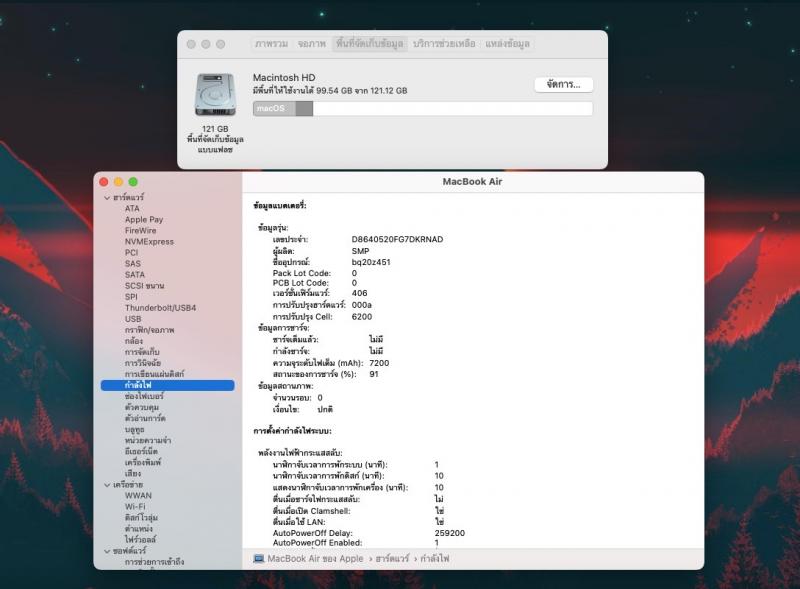
Task: Click the MacBook Air window title
Action: tap(472, 182)
